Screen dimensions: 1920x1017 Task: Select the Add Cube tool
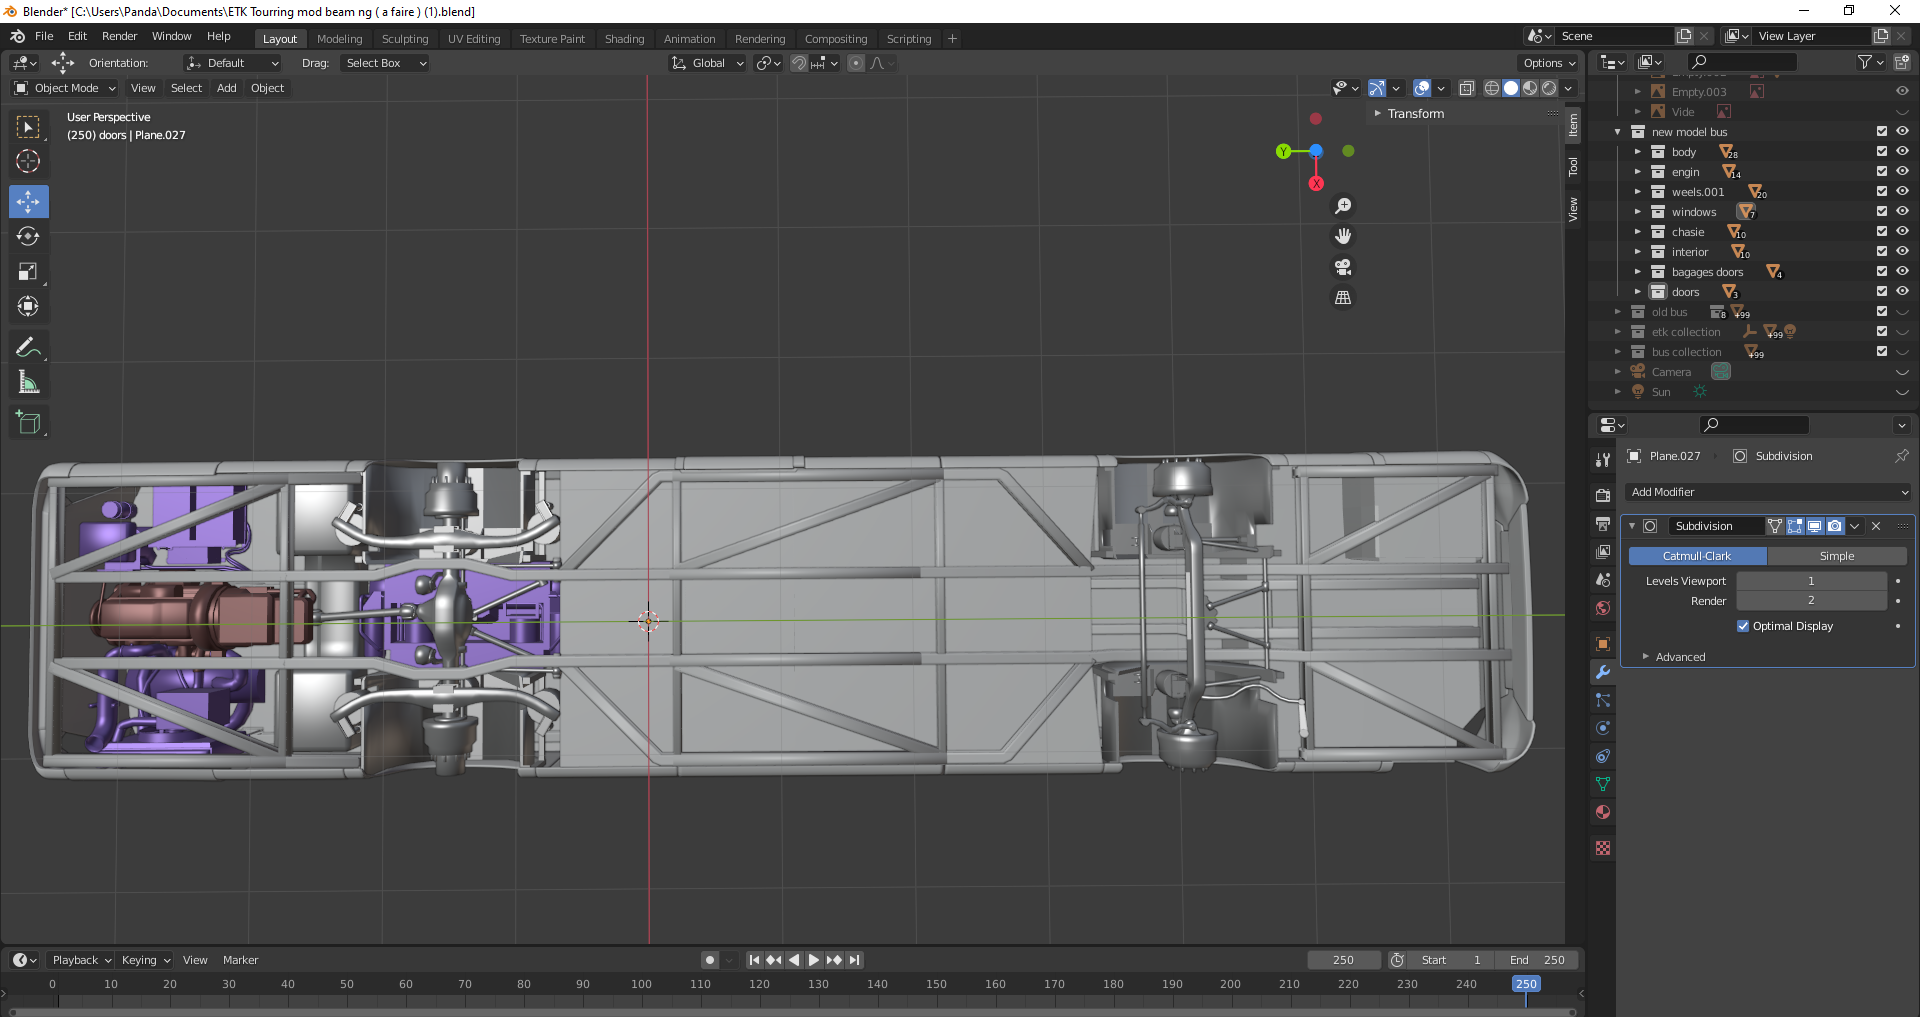tap(28, 423)
